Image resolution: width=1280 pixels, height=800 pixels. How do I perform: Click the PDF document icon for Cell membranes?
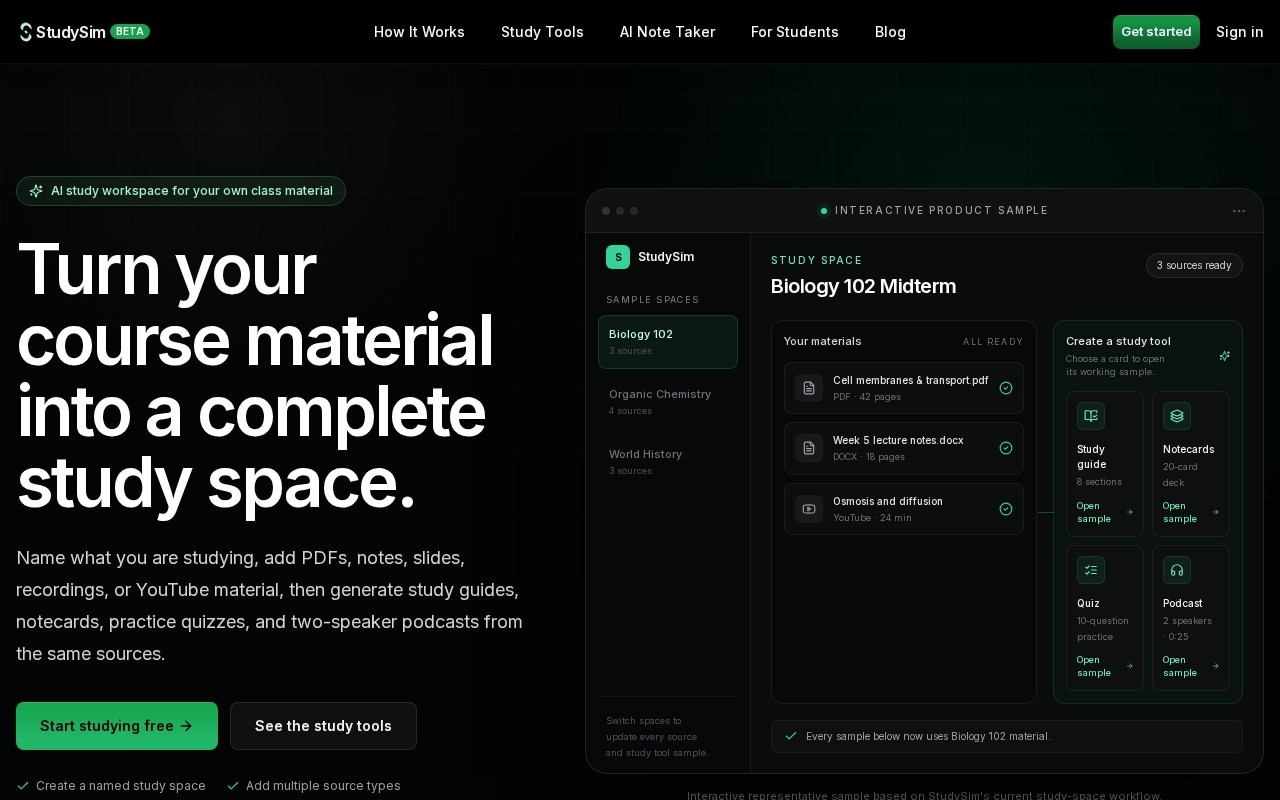click(x=809, y=388)
